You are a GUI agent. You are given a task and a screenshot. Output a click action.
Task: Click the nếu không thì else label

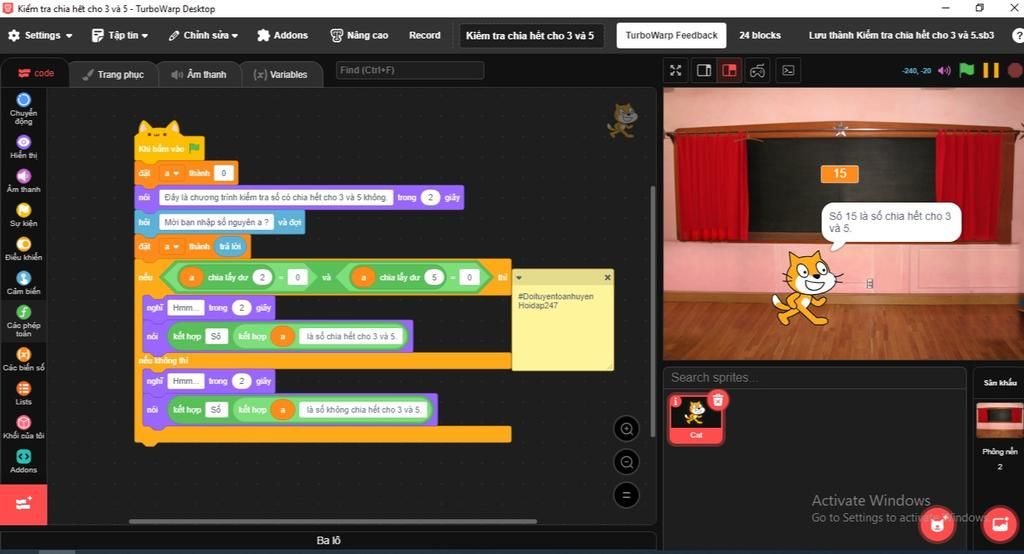[163, 360]
